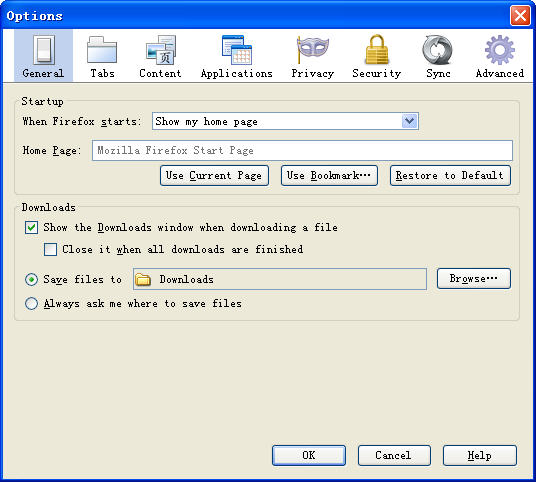Image resolution: width=536 pixels, height=482 pixels.
Task: Choose the Save files to radio button
Action: 31,280
